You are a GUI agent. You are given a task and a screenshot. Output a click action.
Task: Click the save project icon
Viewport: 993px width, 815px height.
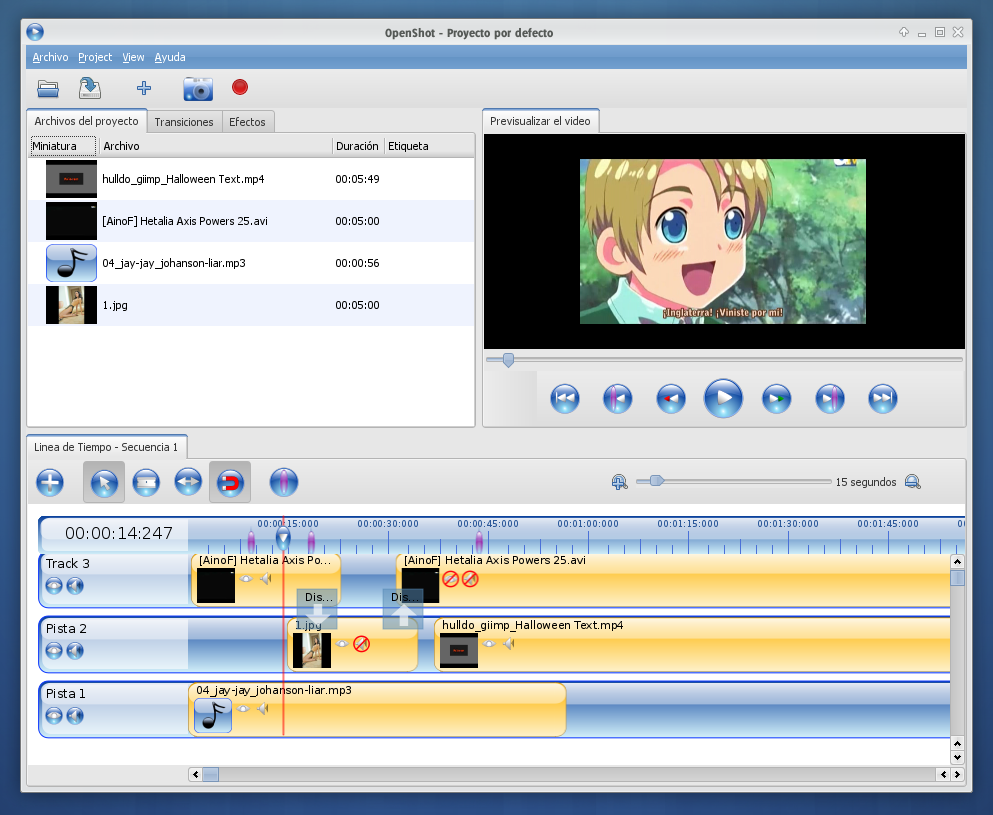(91, 89)
